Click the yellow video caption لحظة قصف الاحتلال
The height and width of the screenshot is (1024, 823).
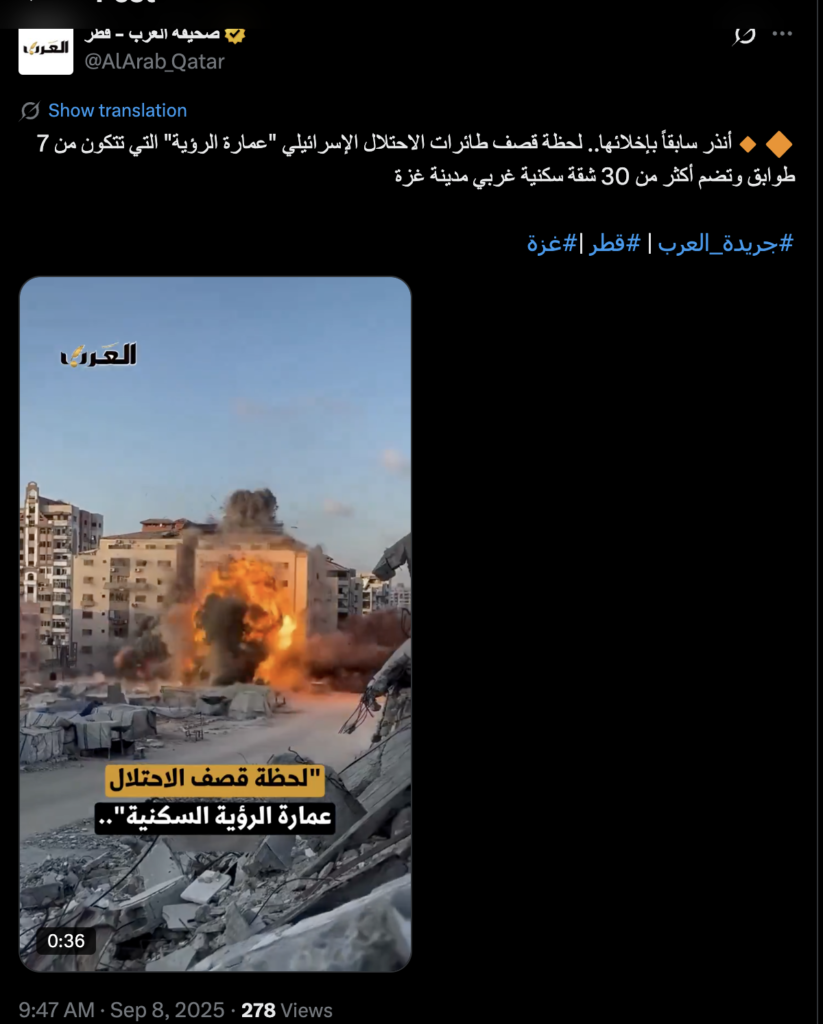click(215, 779)
